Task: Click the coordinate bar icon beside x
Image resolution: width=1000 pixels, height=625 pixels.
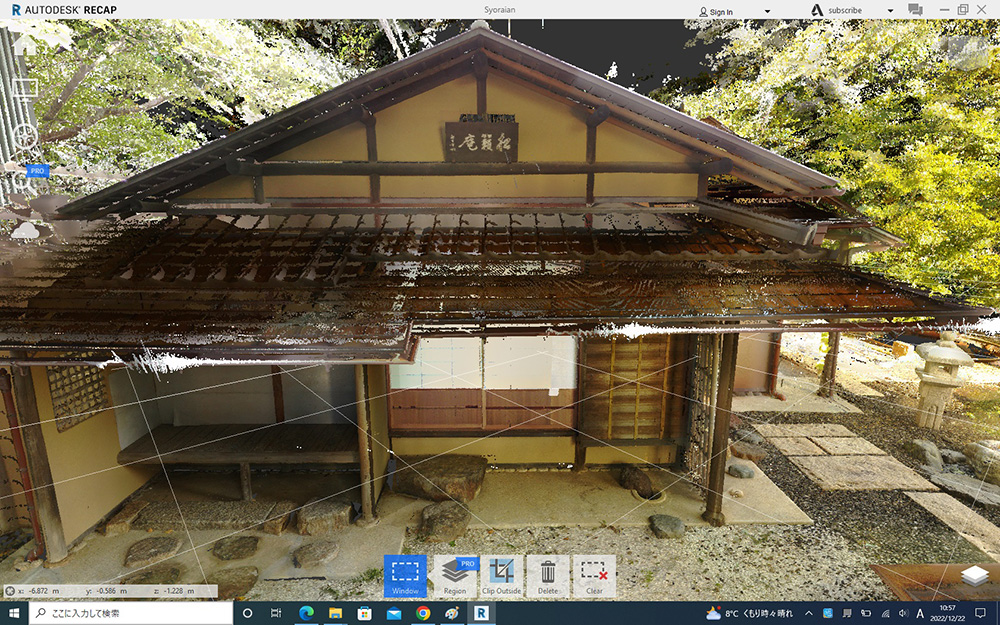Action: [x=10, y=591]
